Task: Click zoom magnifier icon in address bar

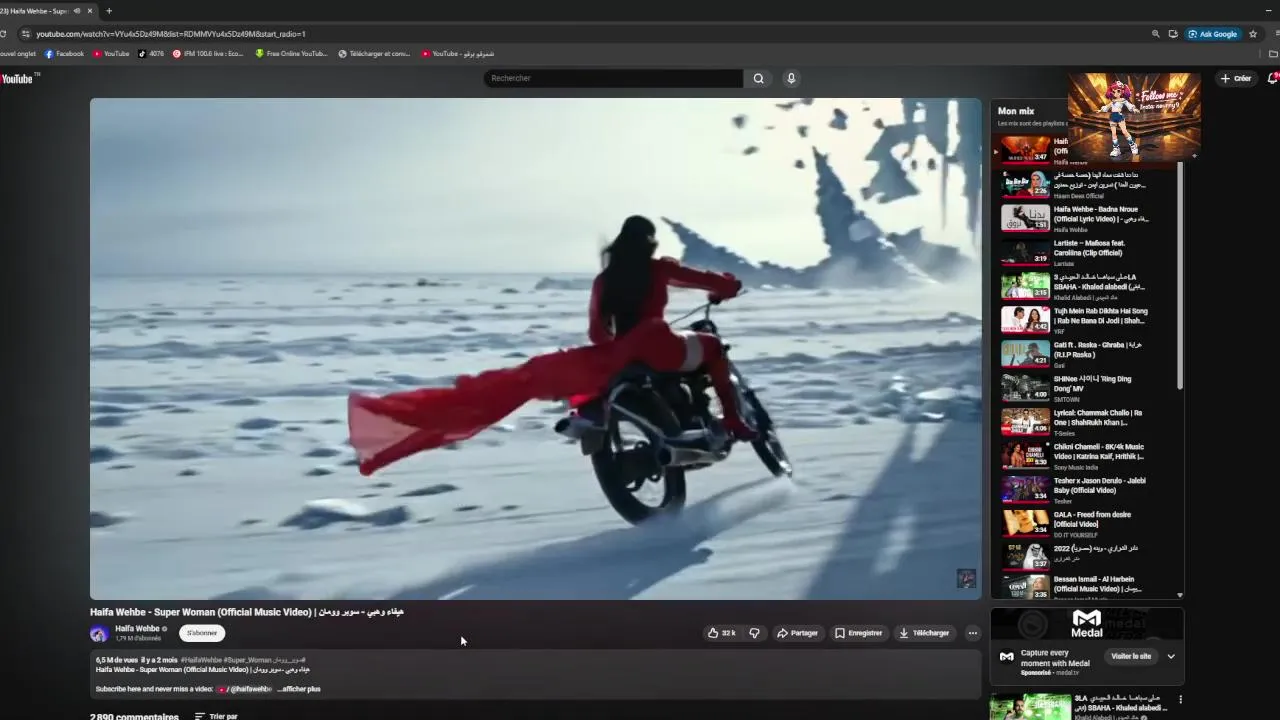Action: [x=1156, y=34]
